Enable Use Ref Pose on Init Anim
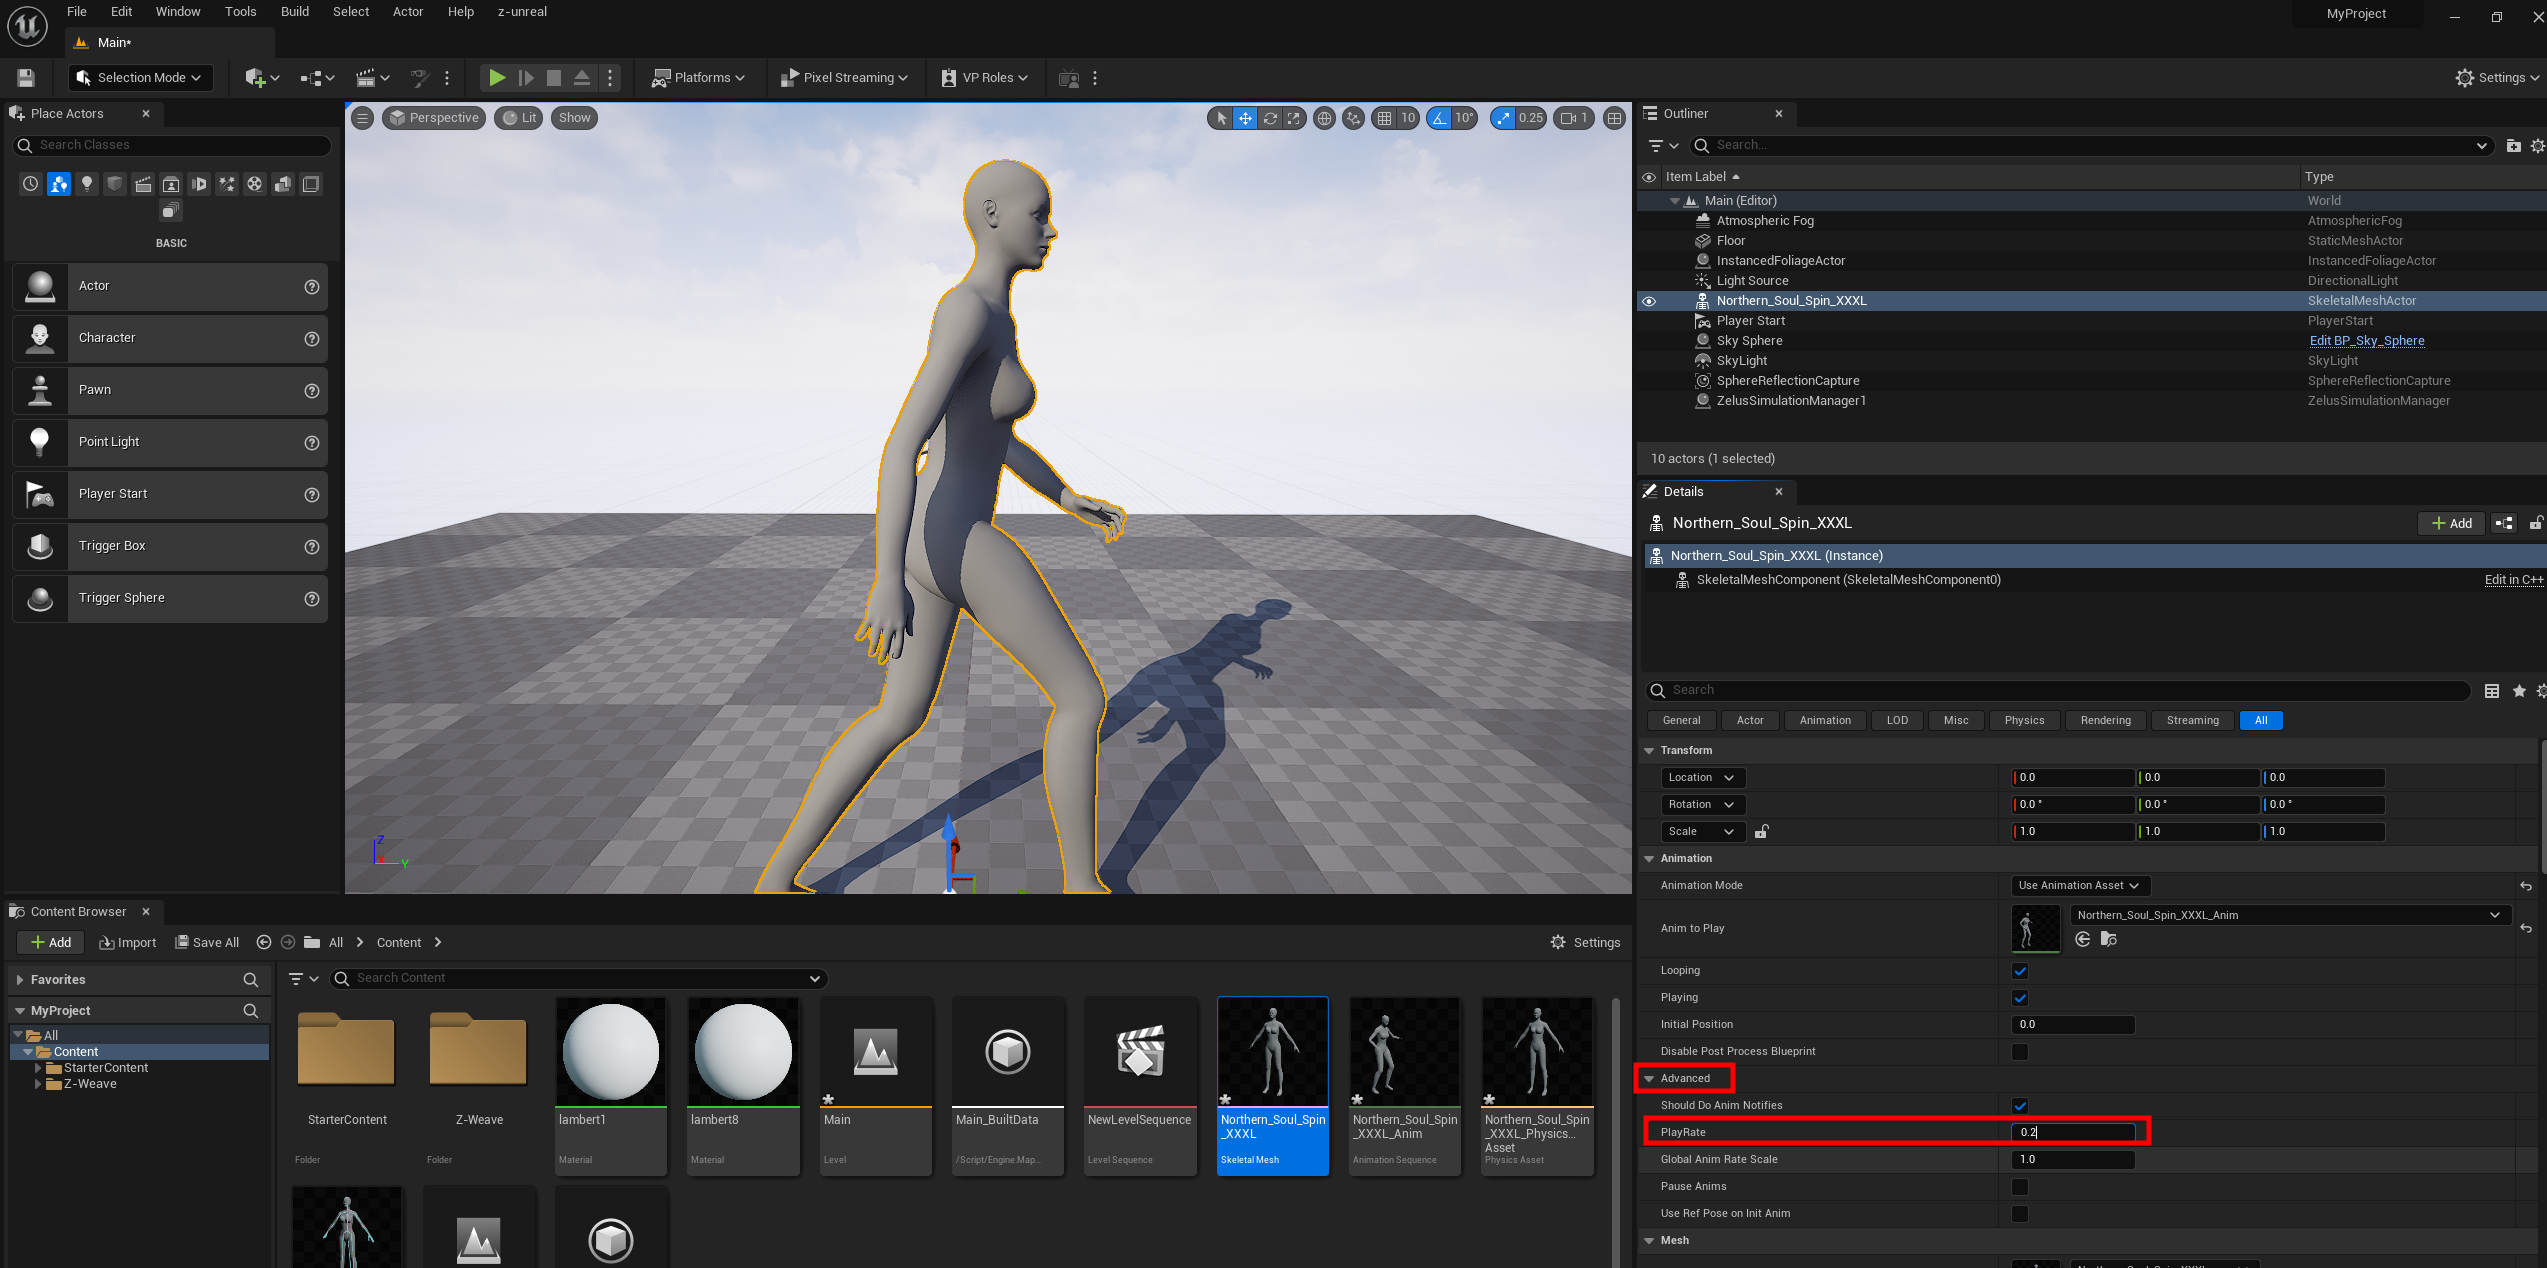The width and height of the screenshot is (2547, 1268). coord(2020,1214)
